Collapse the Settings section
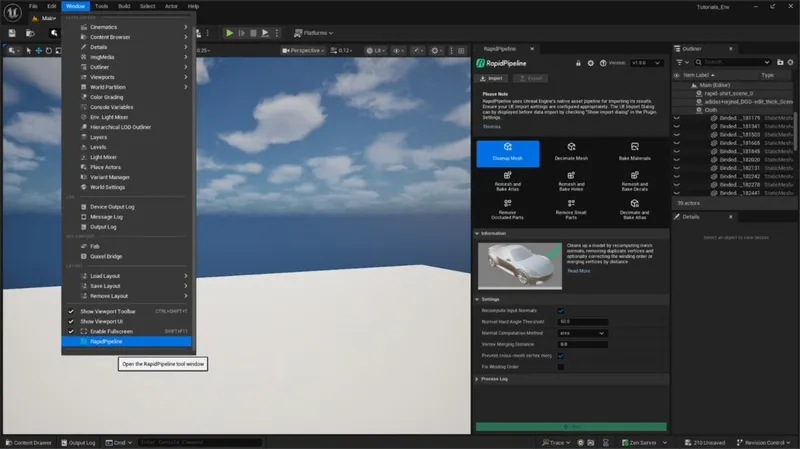This screenshot has width=800, height=449. click(477, 300)
